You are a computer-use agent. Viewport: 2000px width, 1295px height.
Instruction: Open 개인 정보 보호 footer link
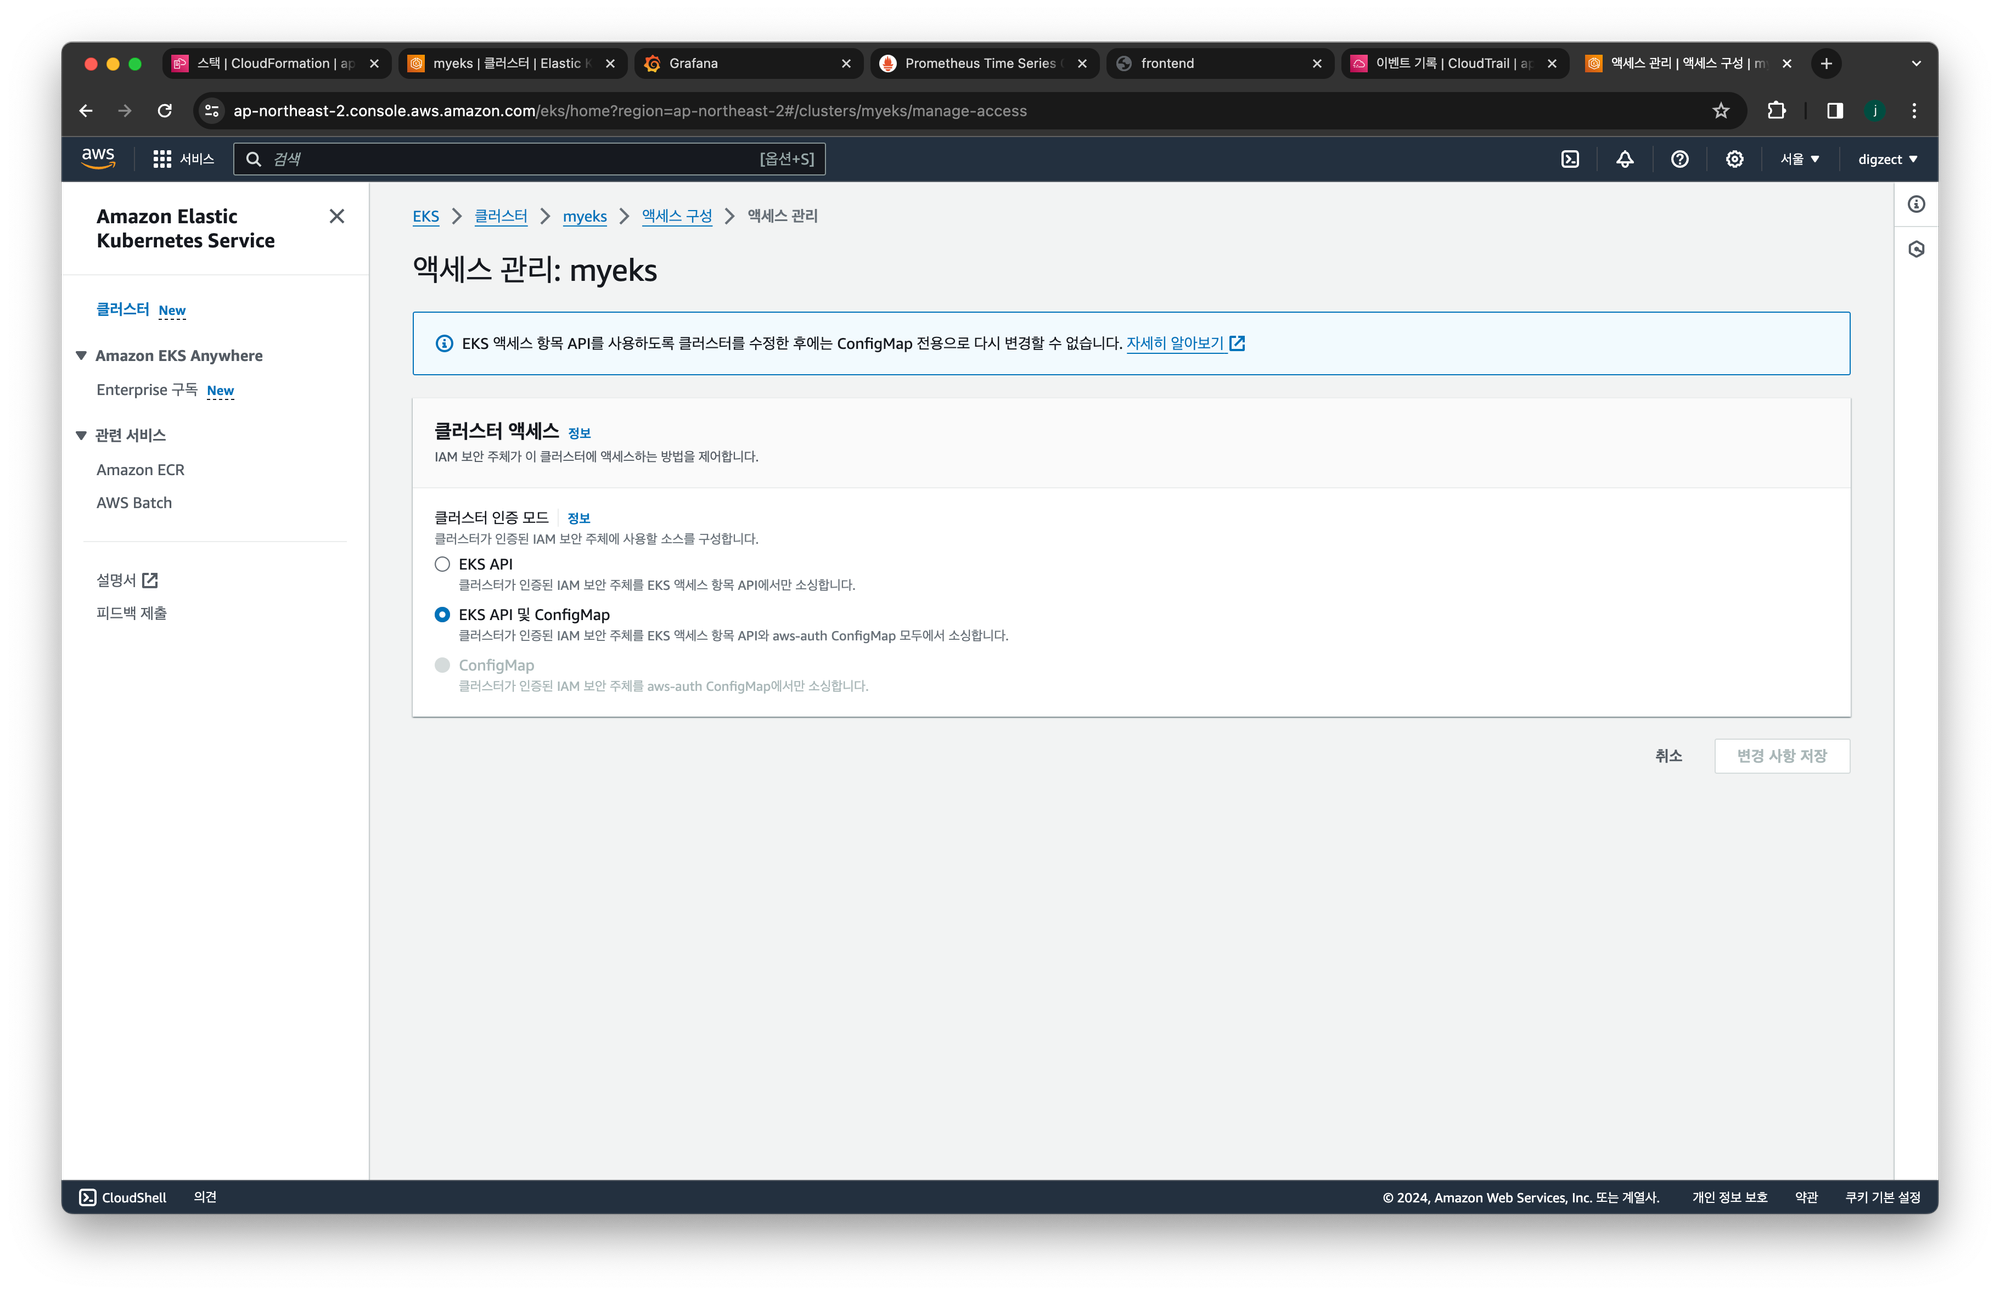[1729, 1197]
